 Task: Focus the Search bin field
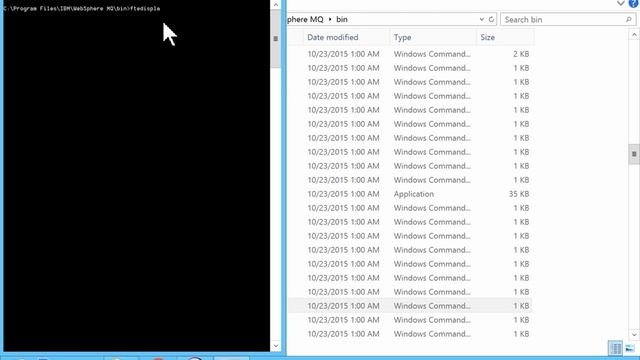tap(568, 20)
